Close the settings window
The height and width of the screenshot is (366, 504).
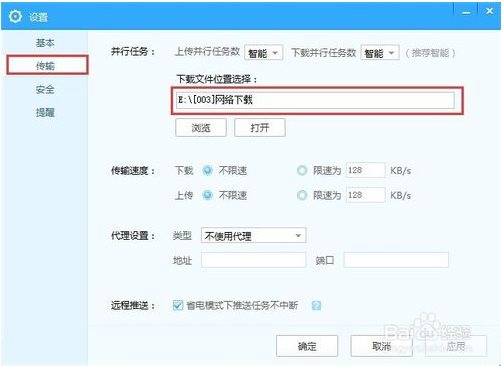489,11
